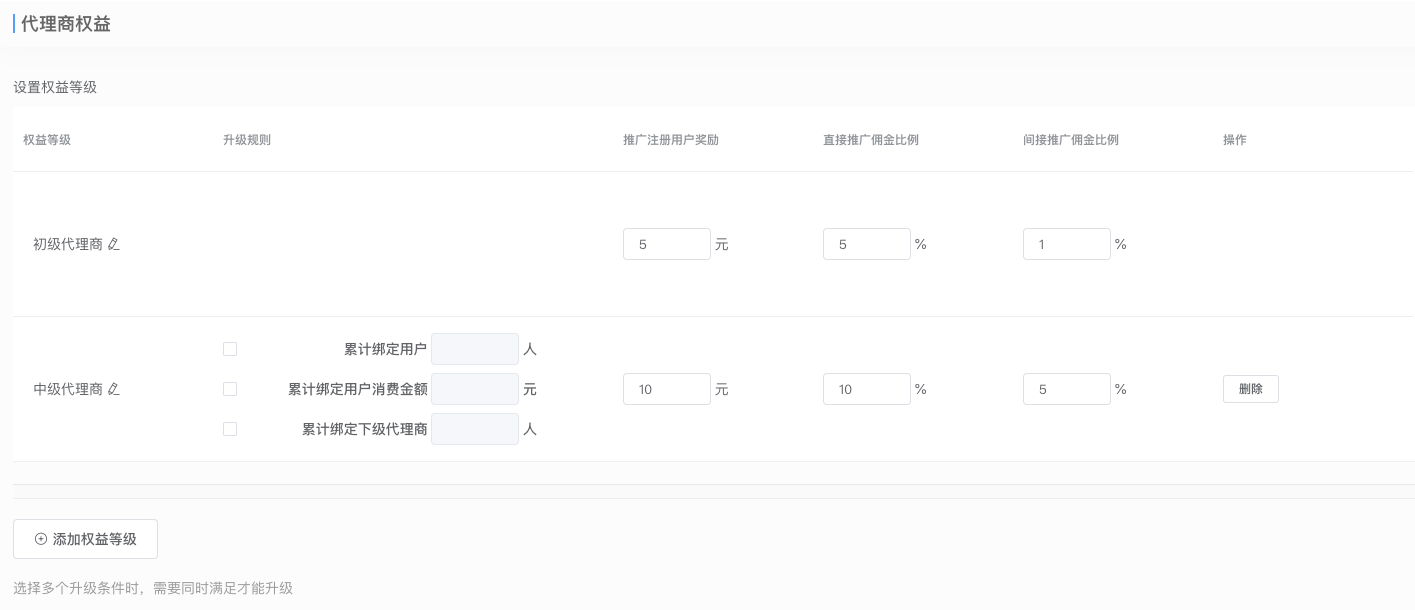Select the 累计绑定下级代理商 count input
This screenshot has width=1415, height=610.
474,429
